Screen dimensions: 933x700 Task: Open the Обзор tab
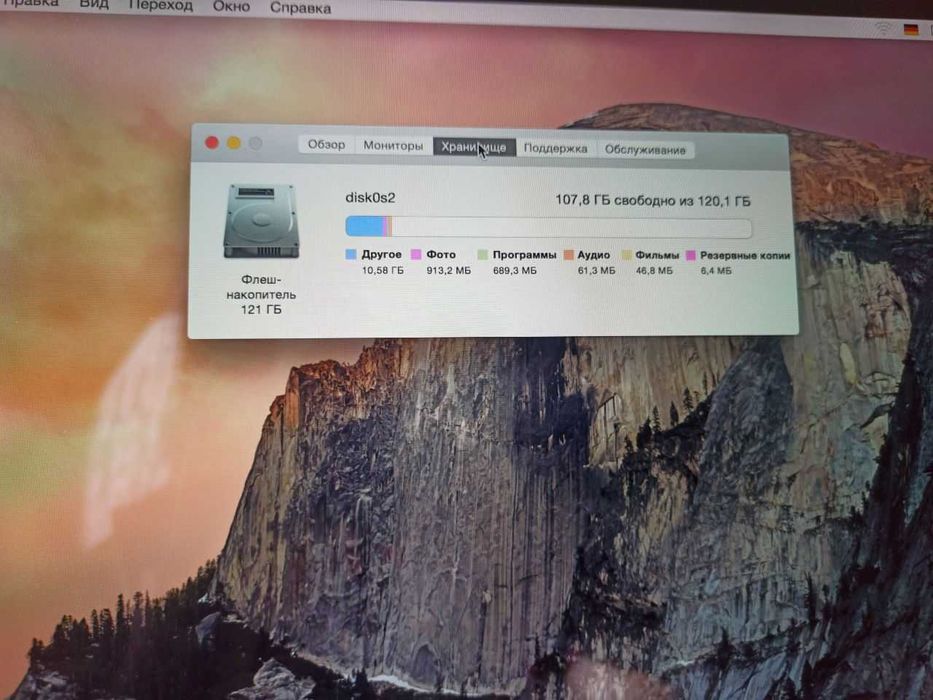(x=326, y=145)
